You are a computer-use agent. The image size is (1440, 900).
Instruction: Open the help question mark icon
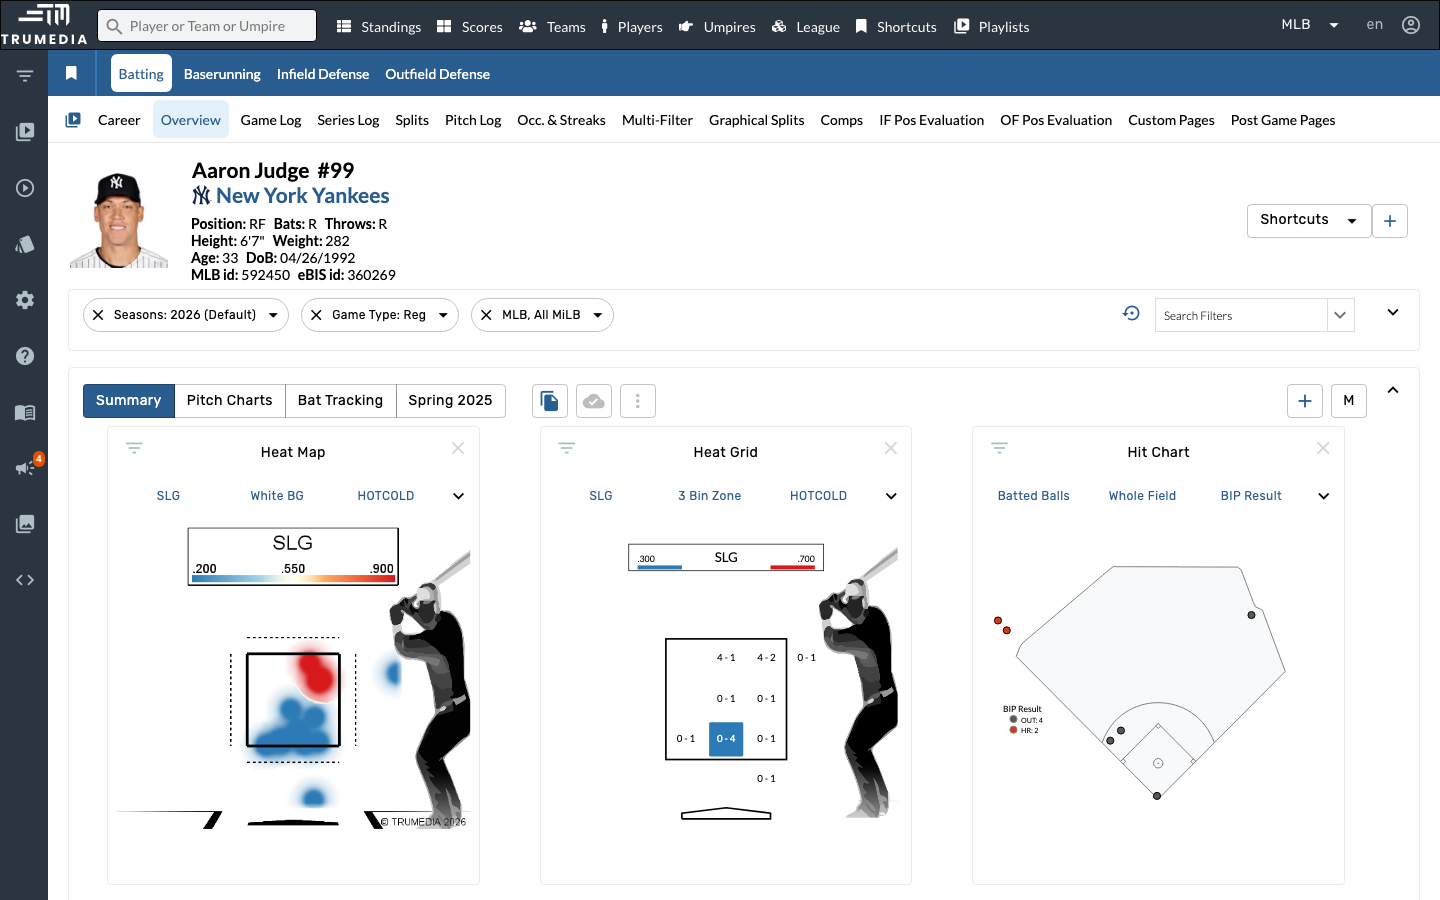pyautogui.click(x=25, y=356)
